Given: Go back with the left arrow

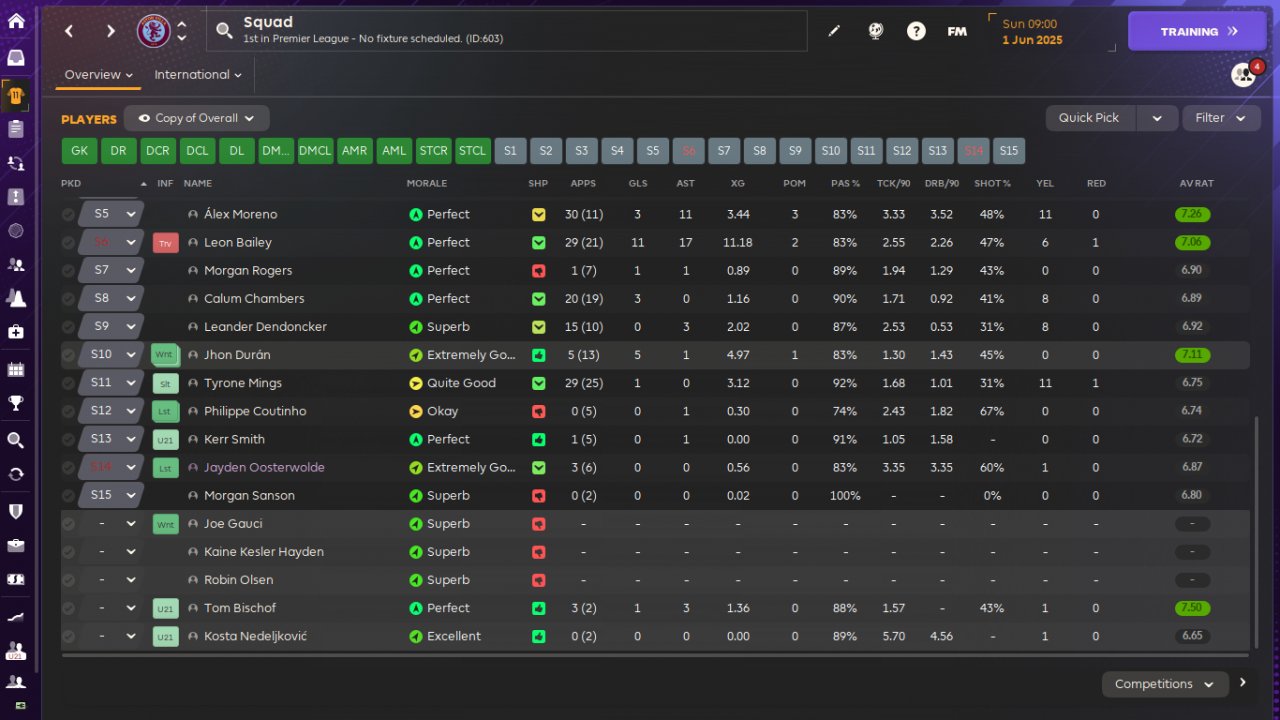Looking at the screenshot, I should coord(69,31).
